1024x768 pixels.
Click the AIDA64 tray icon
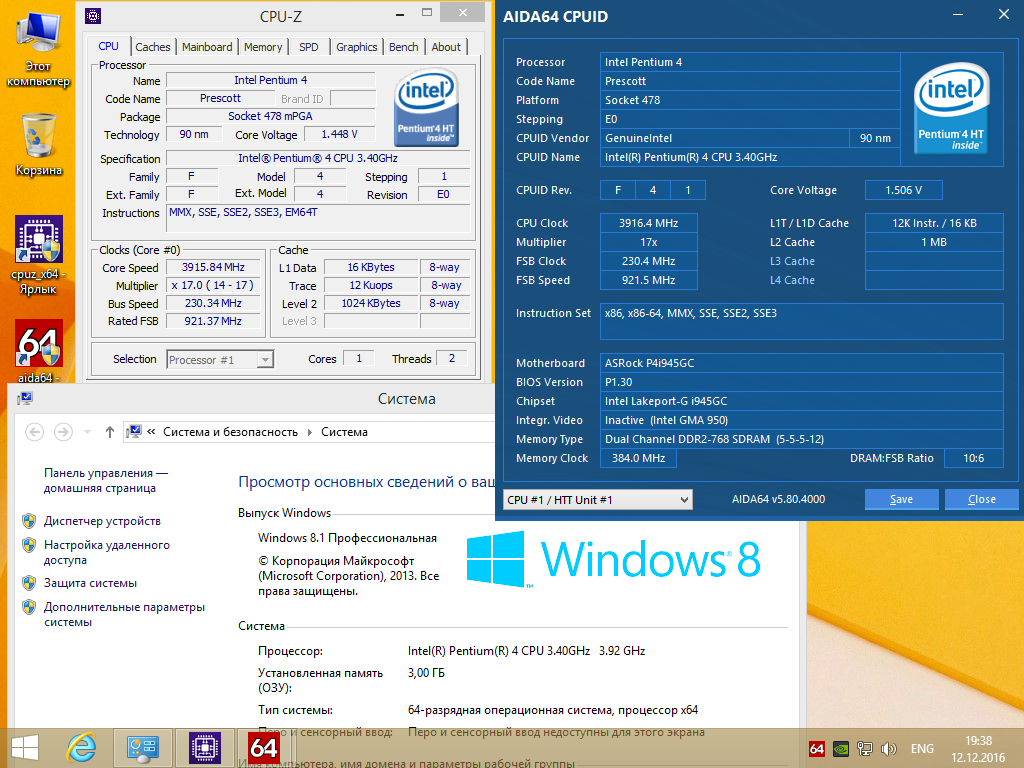coord(816,749)
